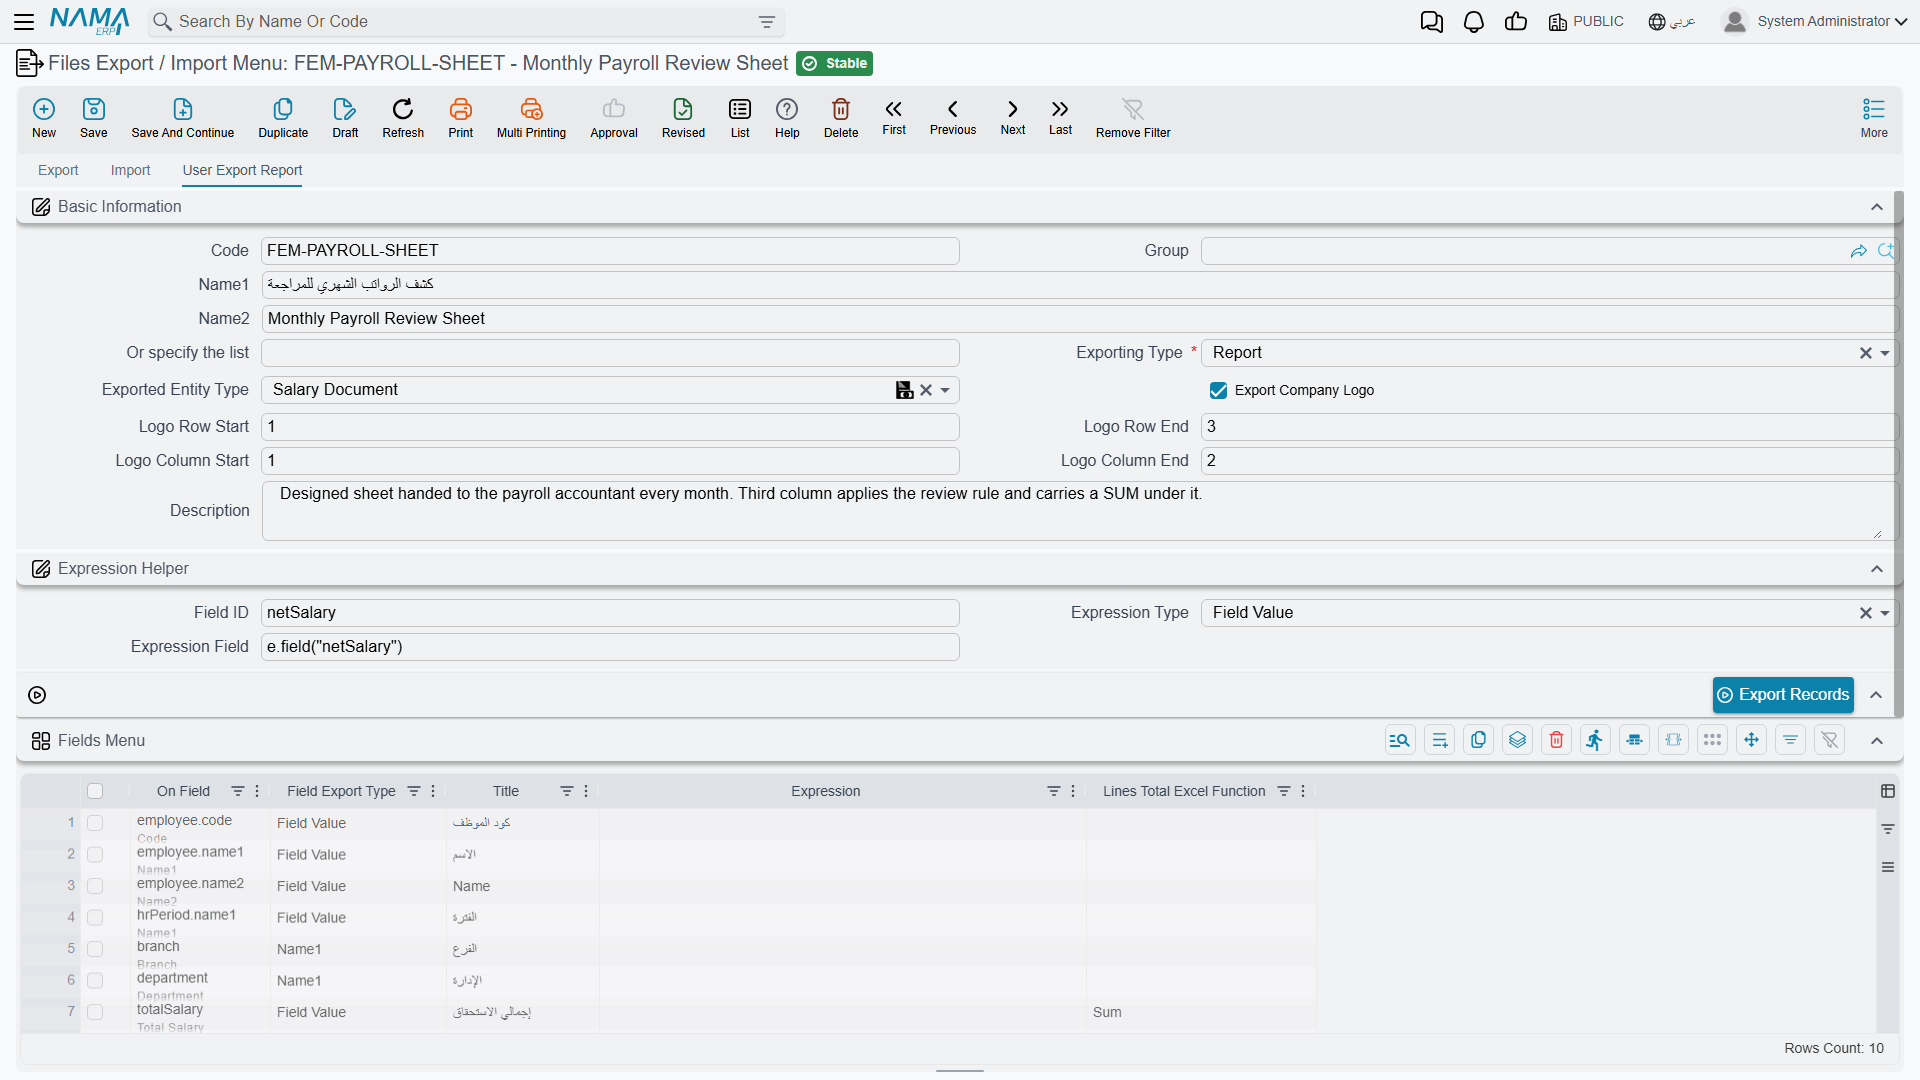Go to First record
The height and width of the screenshot is (1080, 1920).
point(894,109)
